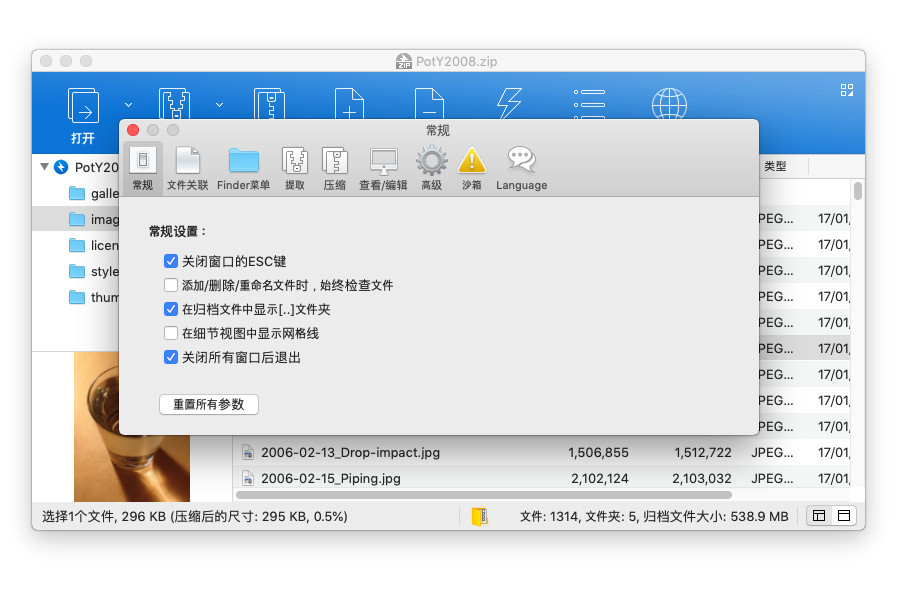Select the 压缩 compression settings pane

[x=334, y=168]
